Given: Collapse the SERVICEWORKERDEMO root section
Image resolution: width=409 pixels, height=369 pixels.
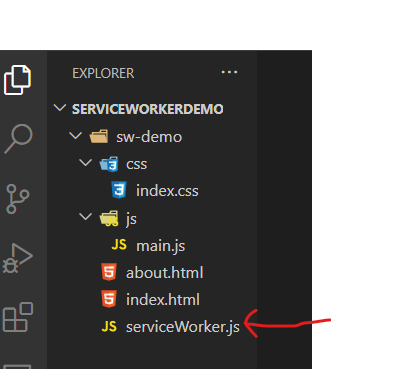Looking at the screenshot, I should pos(60,108).
